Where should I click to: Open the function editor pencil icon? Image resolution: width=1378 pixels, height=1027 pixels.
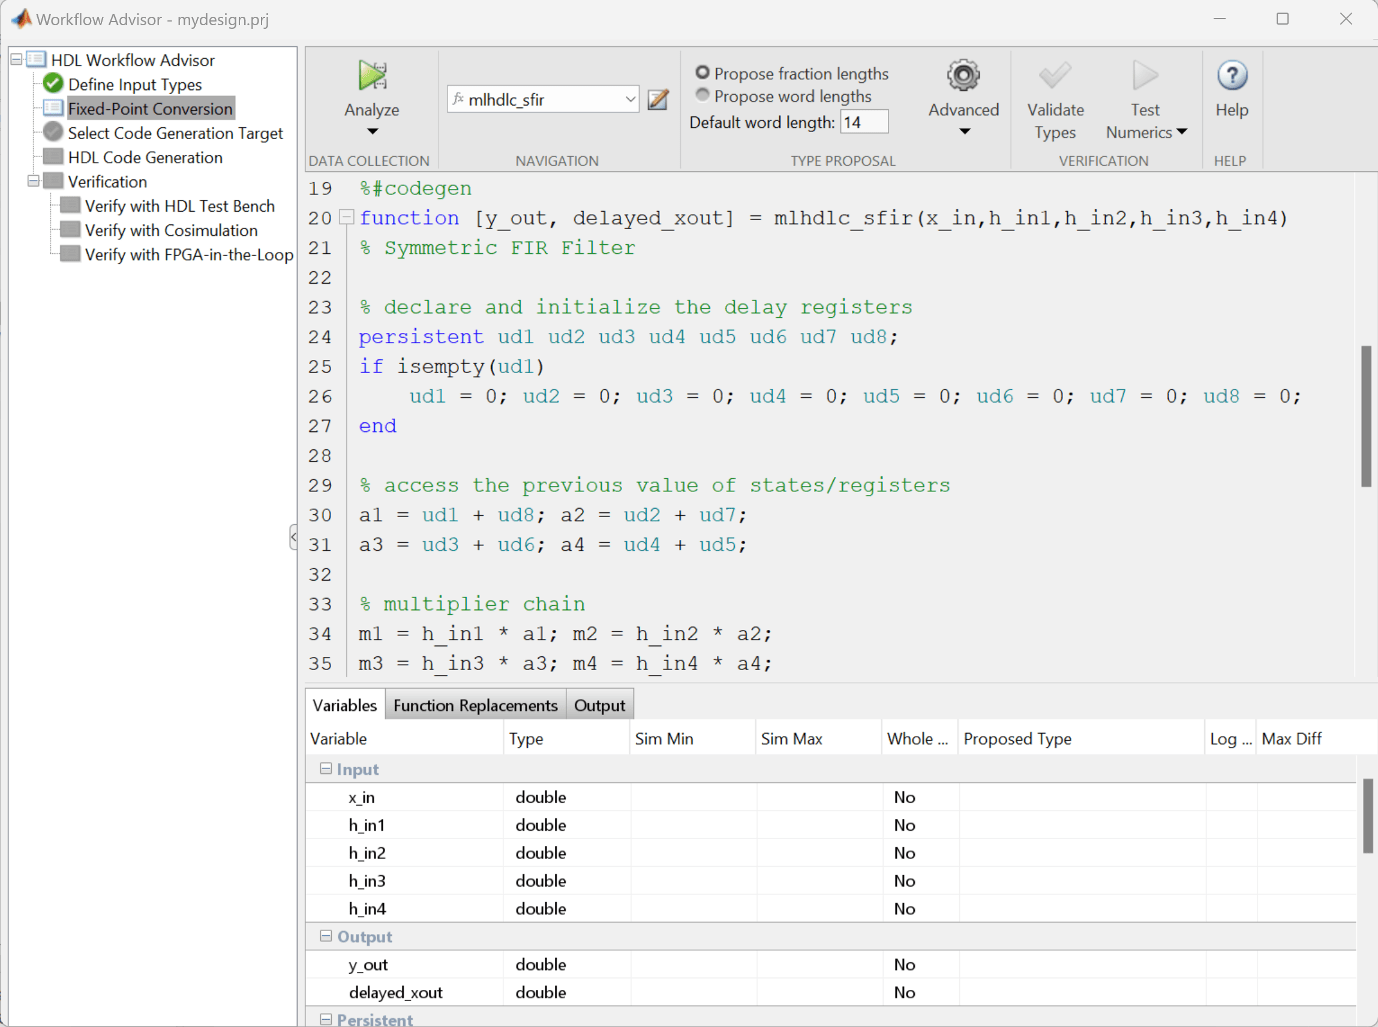(x=658, y=100)
